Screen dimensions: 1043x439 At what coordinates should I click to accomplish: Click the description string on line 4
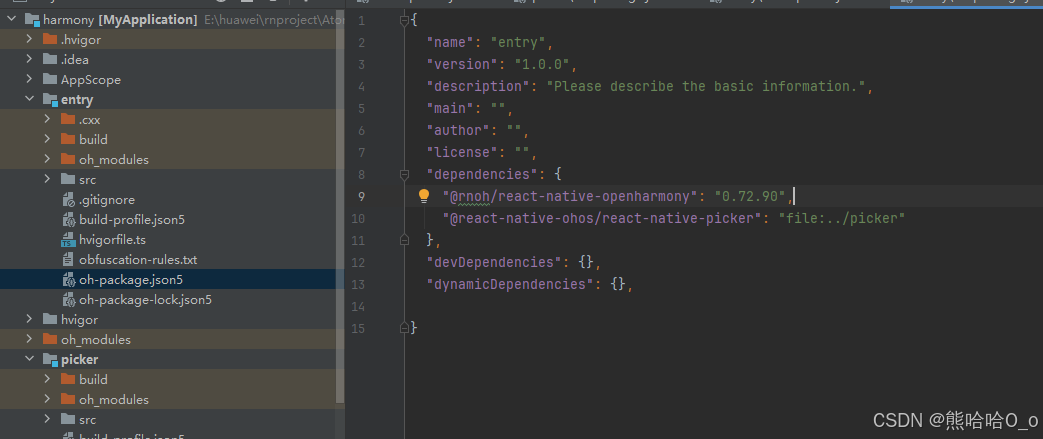706,86
